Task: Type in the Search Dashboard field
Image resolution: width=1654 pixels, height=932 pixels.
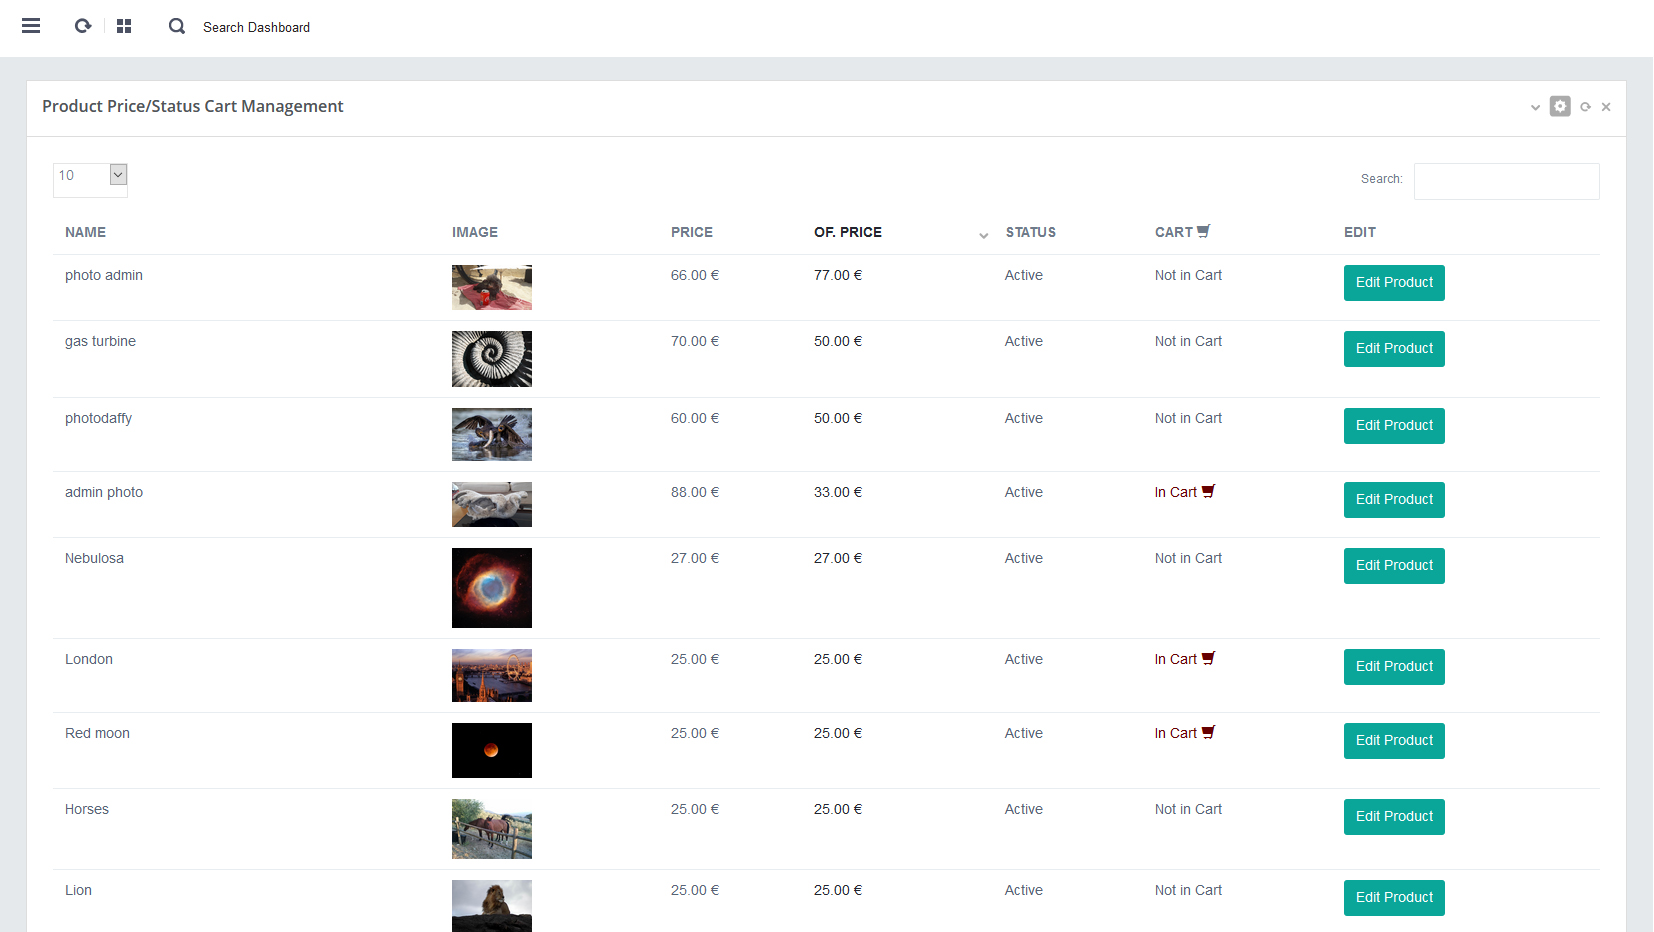Action: coord(256,27)
